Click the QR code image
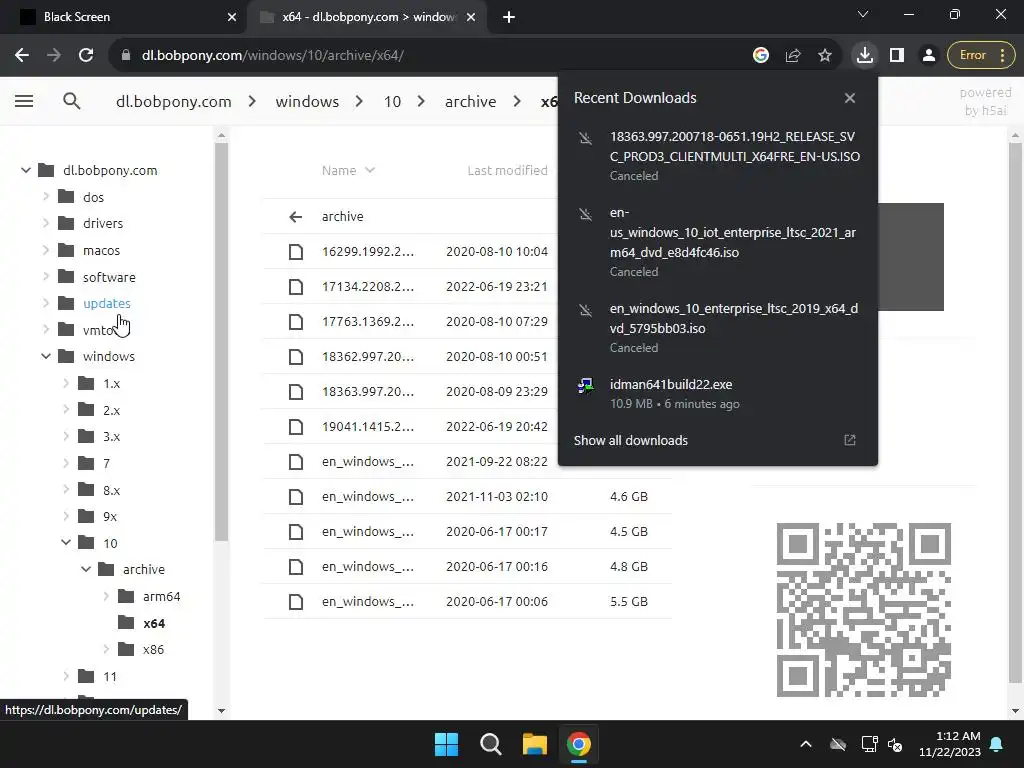 863,610
